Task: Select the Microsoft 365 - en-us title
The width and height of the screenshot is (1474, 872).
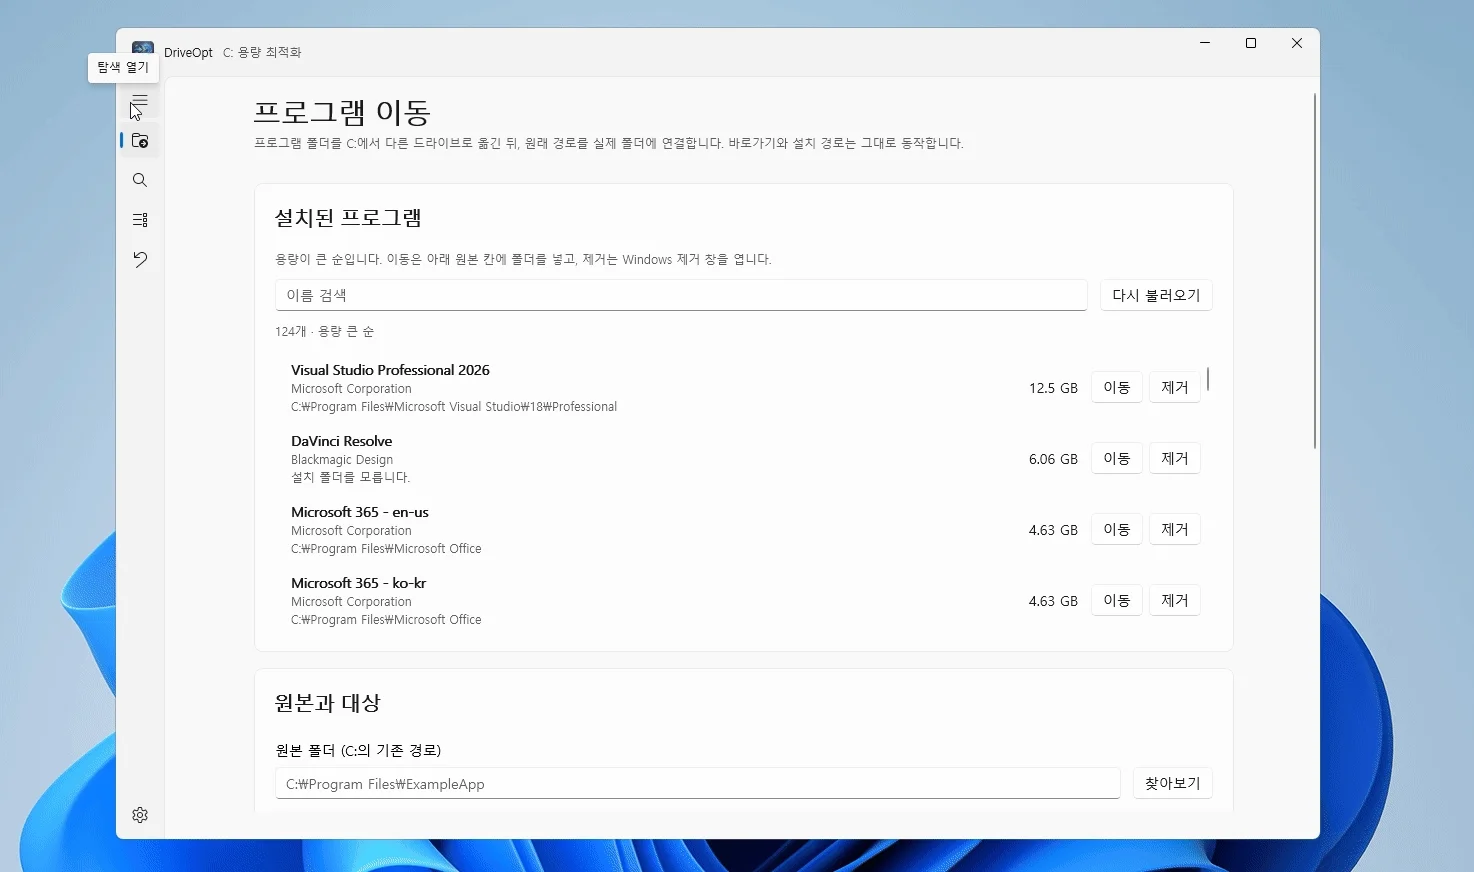Action: pyautogui.click(x=359, y=512)
